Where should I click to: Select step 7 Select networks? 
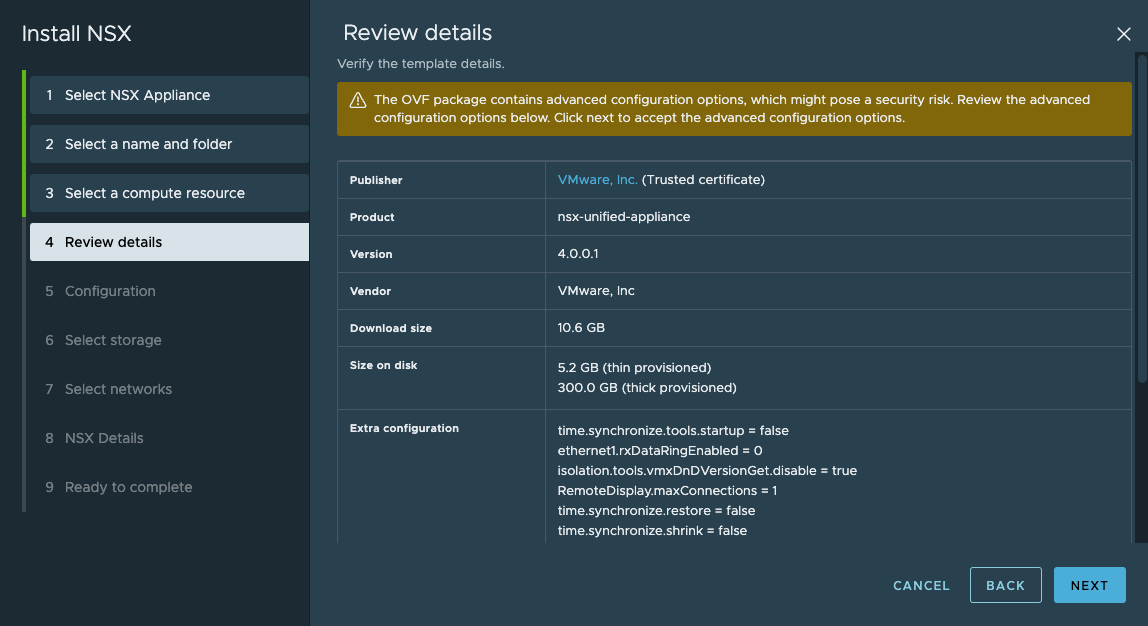[x=169, y=390]
